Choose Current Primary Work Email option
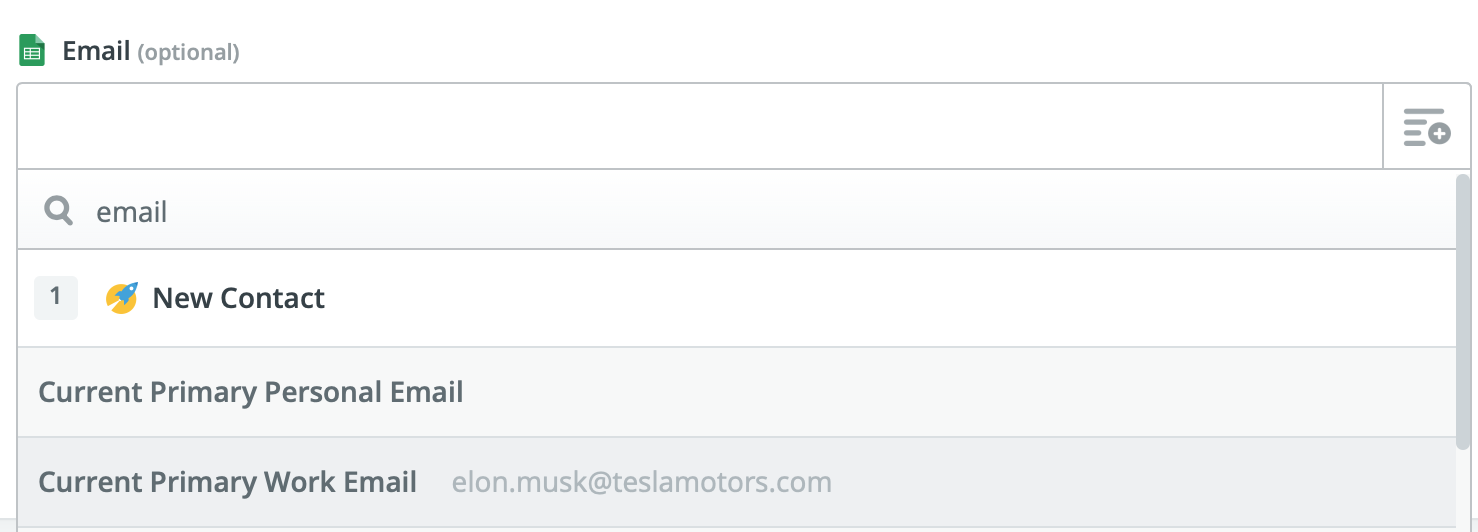 point(737,482)
